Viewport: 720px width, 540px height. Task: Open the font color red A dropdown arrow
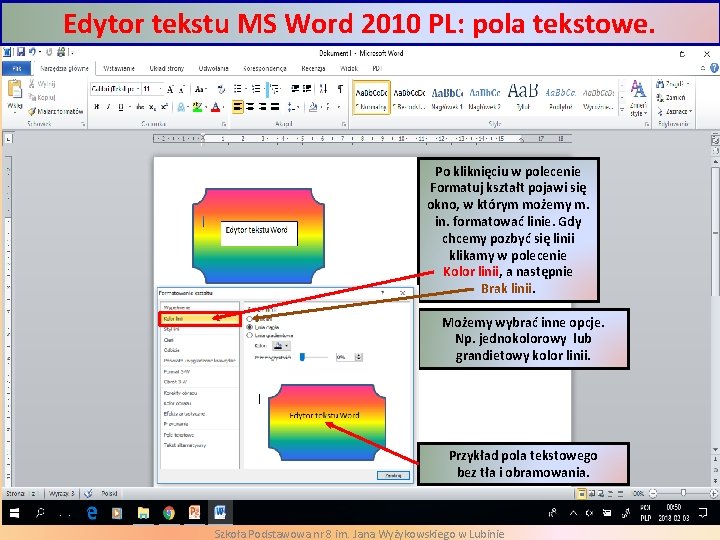[223, 107]
